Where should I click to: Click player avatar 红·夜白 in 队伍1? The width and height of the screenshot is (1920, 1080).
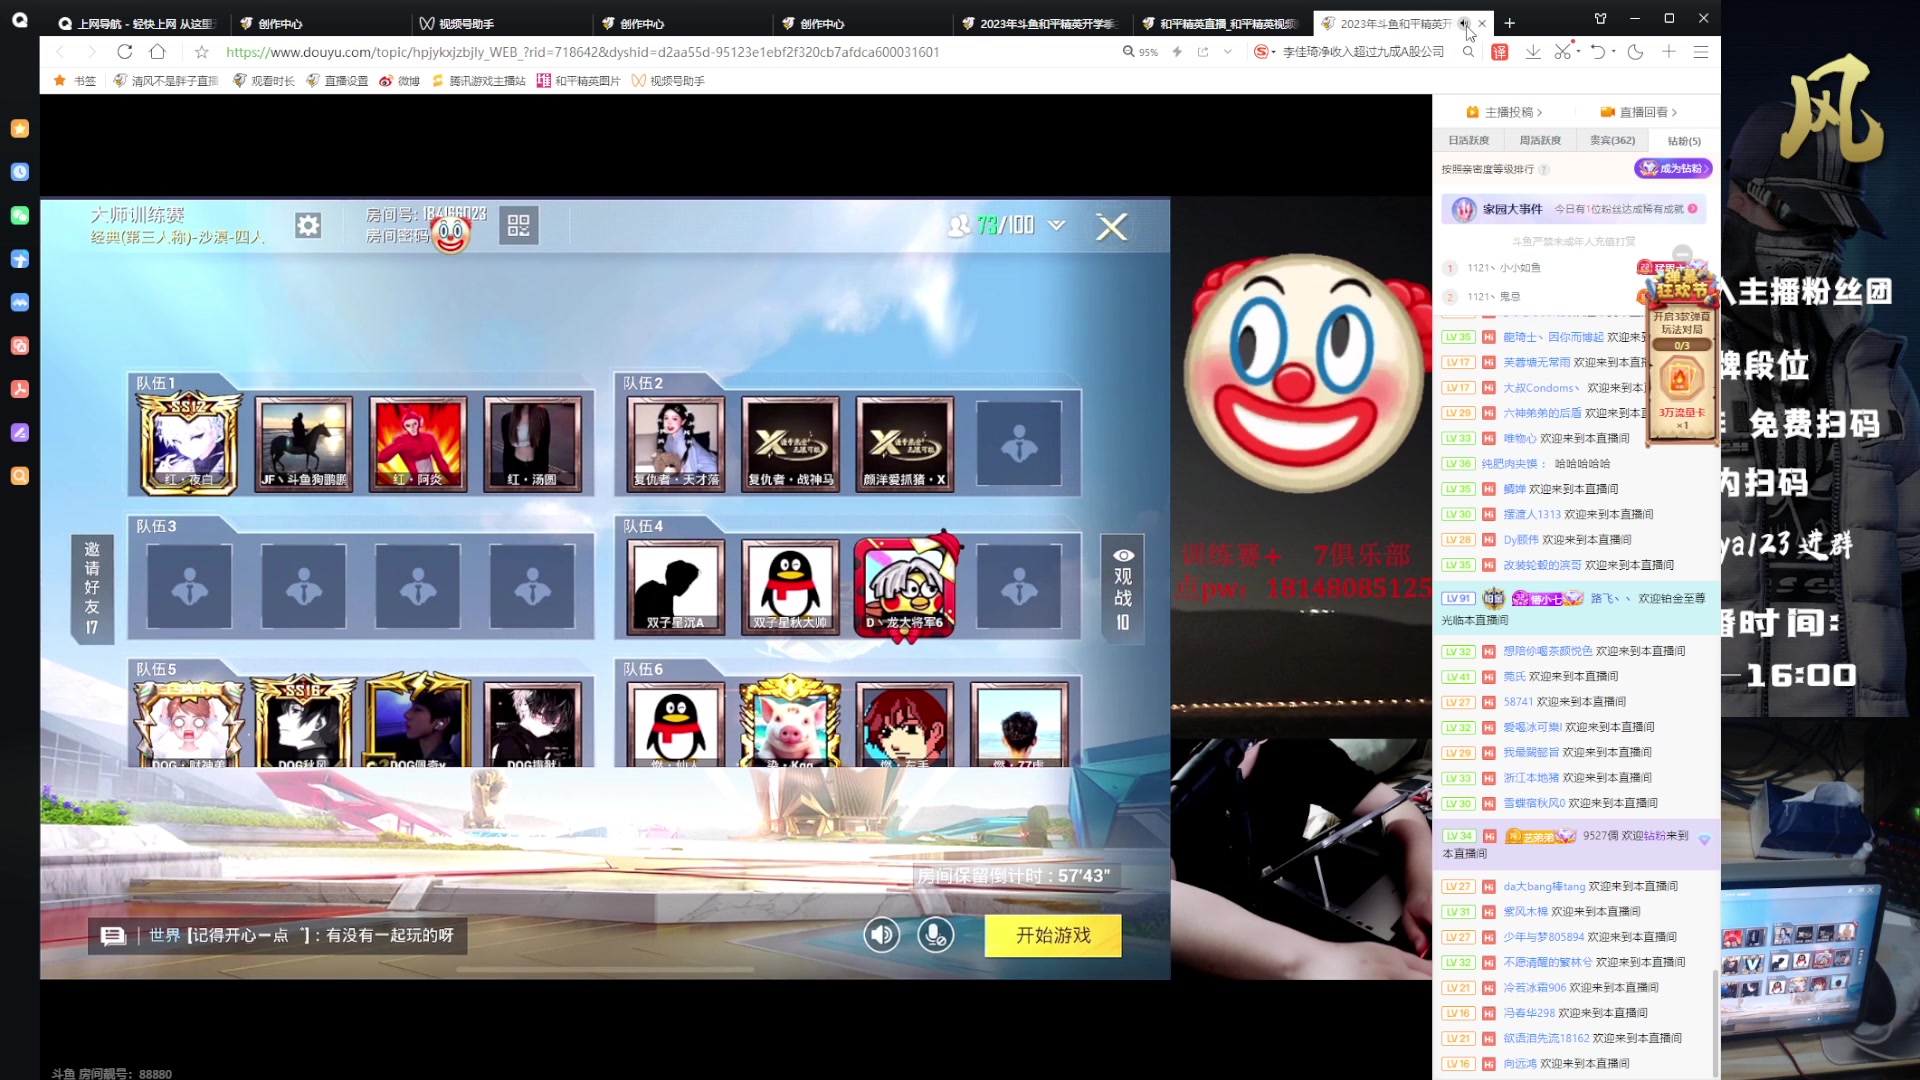tap(189, 443)
